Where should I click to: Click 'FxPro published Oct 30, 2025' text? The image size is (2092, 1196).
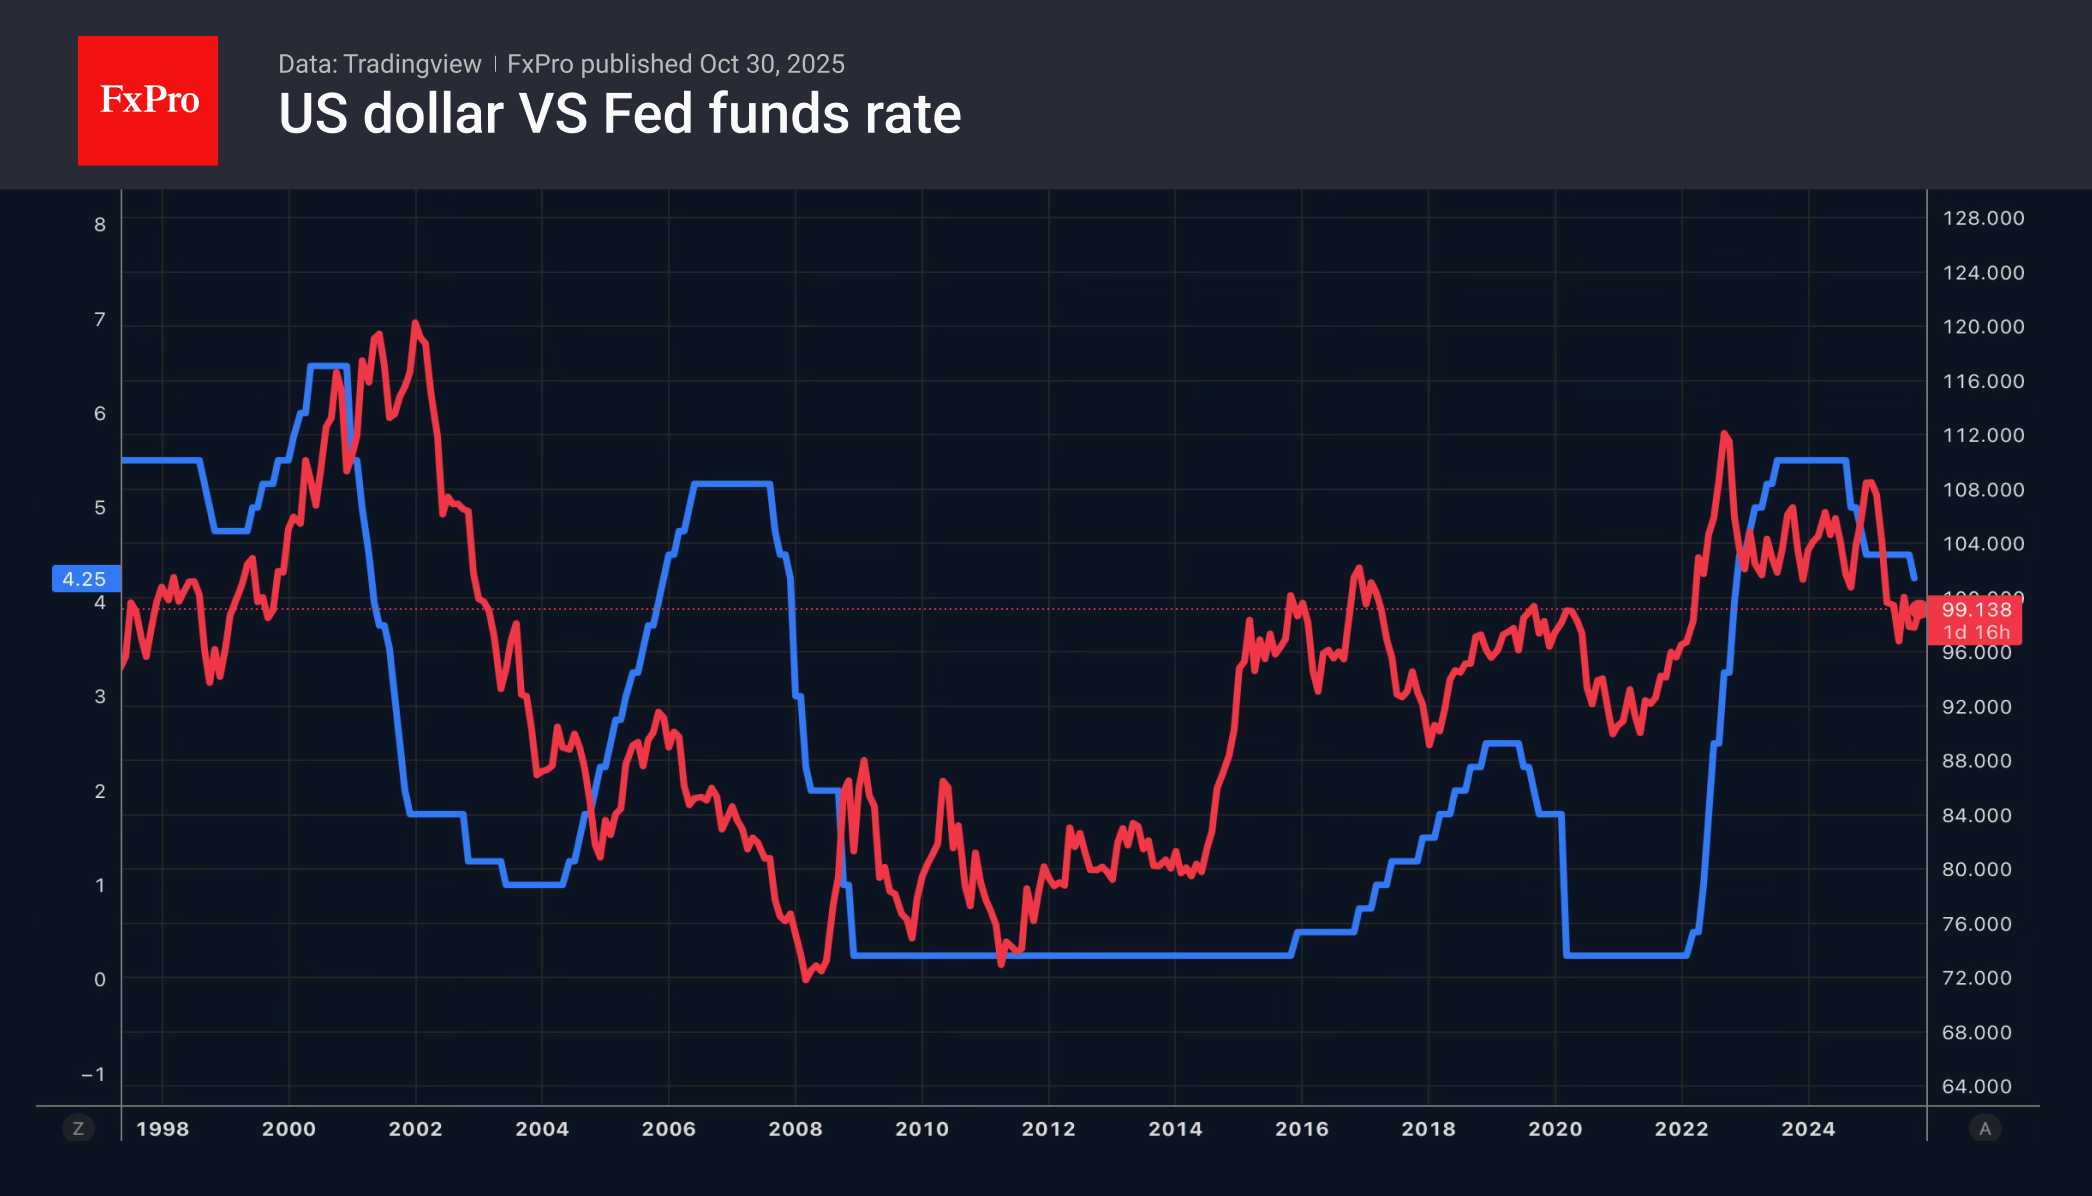[675, 64]
